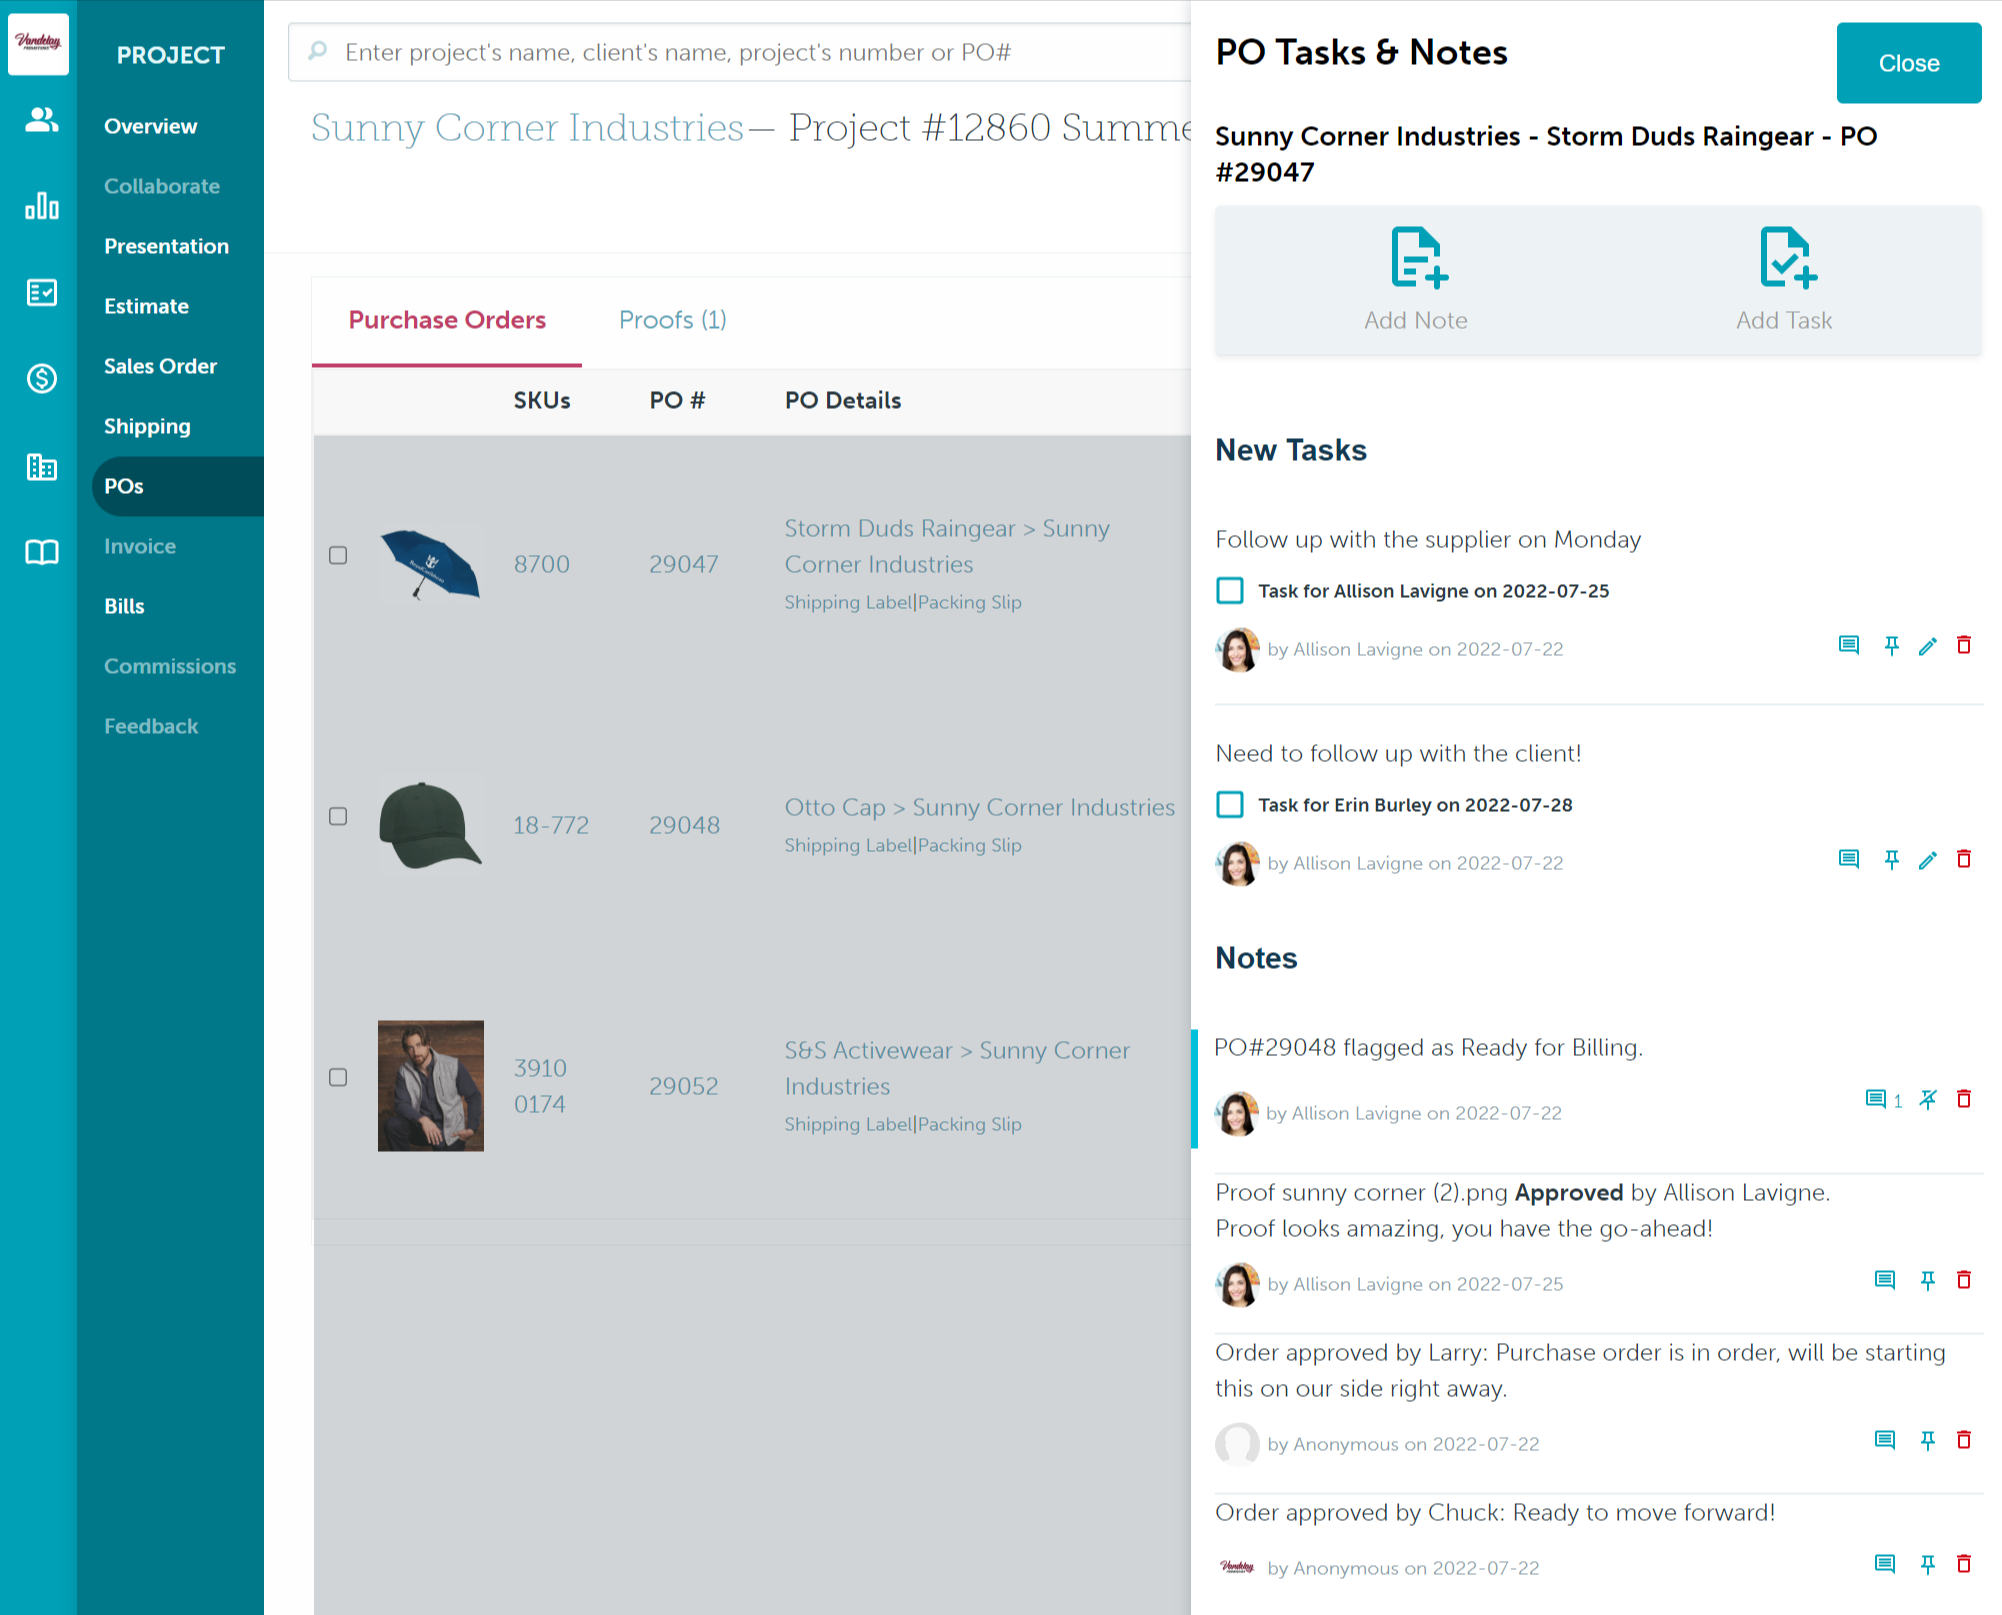Viewport: 2002px width, 1615px height.
Task: Open Presentation in project menu
Action: coord(166,246)
